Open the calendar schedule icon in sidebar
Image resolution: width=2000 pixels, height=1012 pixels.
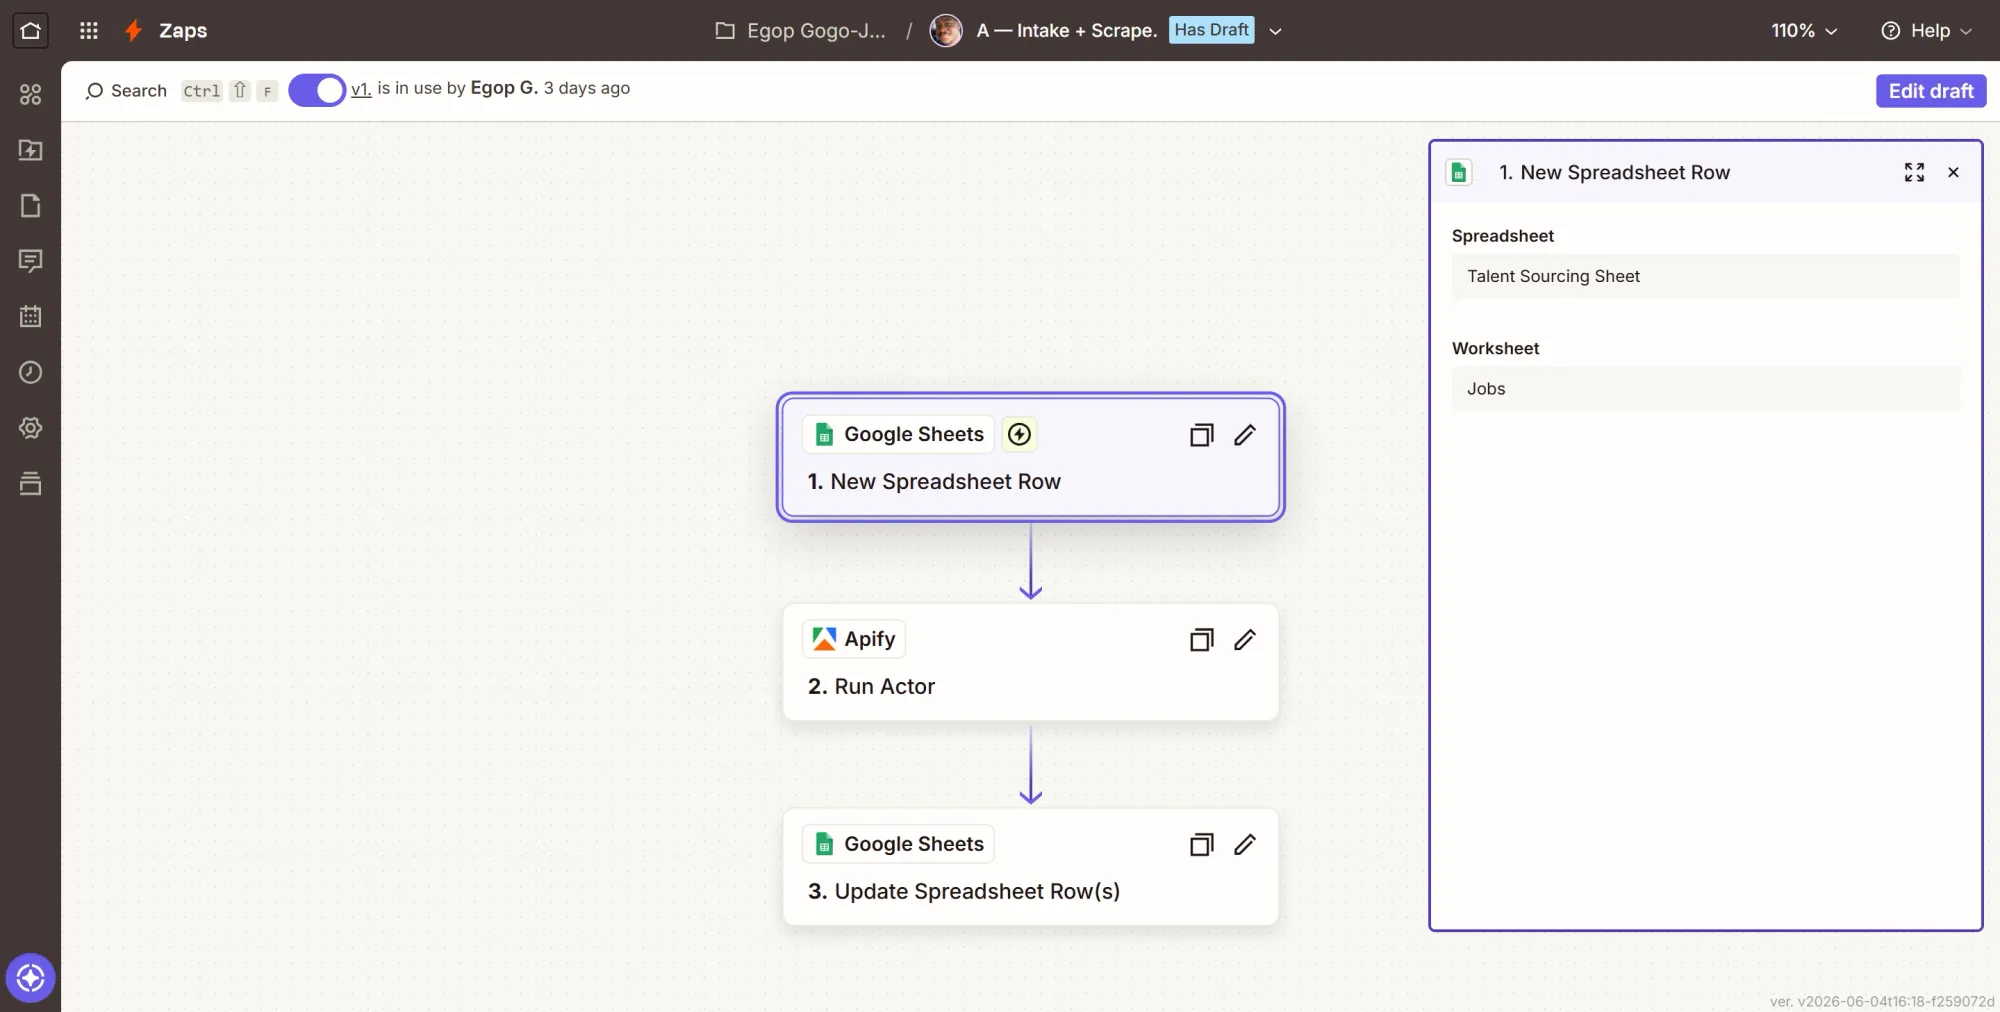click(30, 317)
